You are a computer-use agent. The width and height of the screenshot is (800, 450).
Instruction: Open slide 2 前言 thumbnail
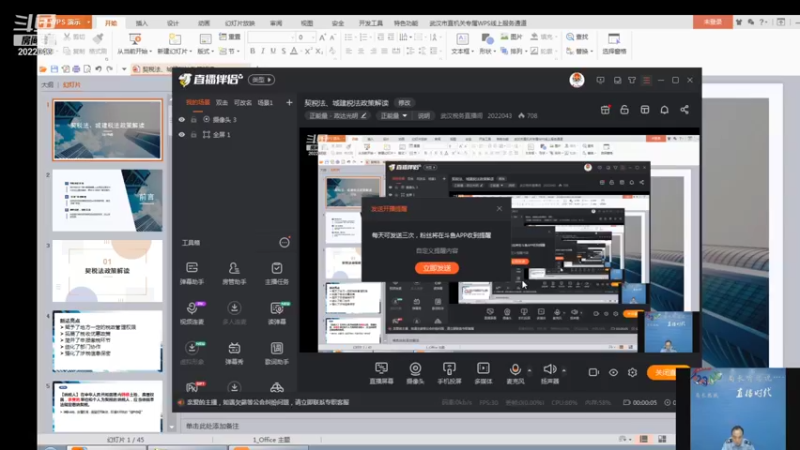(107, 201)
